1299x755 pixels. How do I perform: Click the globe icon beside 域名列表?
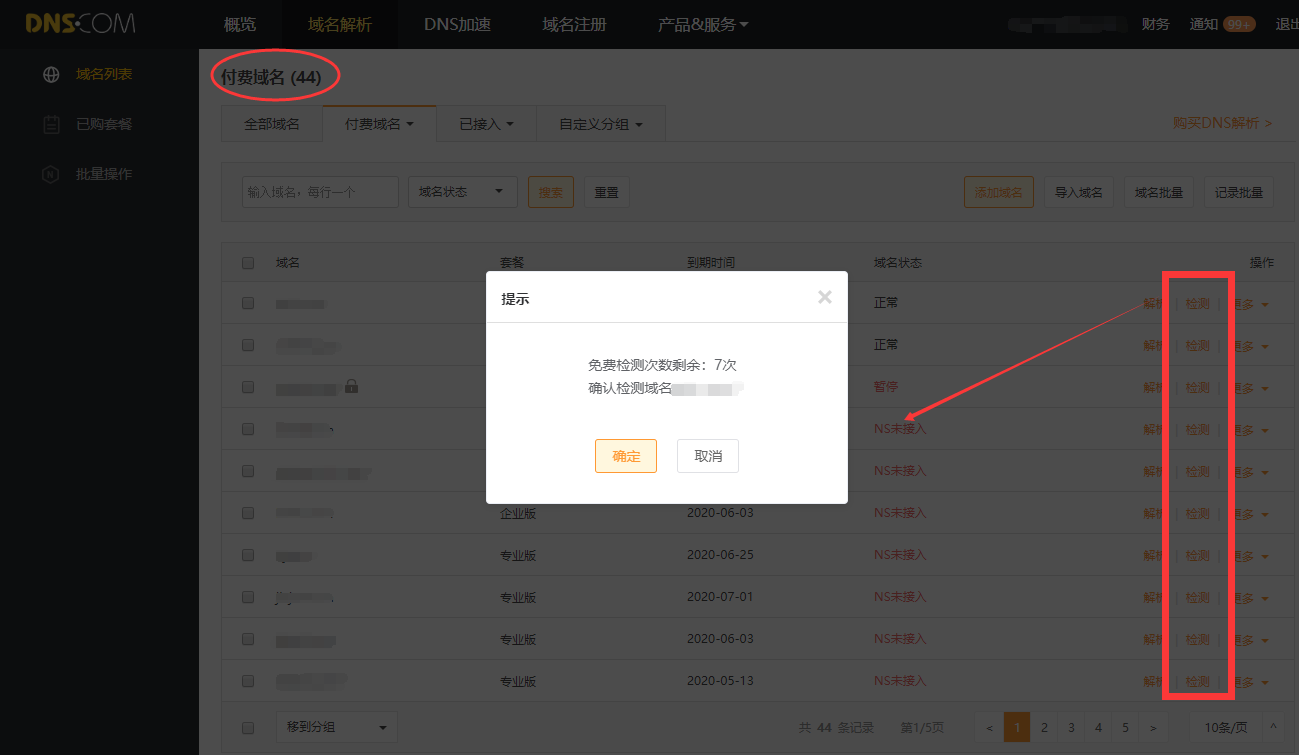pos(51,74)
